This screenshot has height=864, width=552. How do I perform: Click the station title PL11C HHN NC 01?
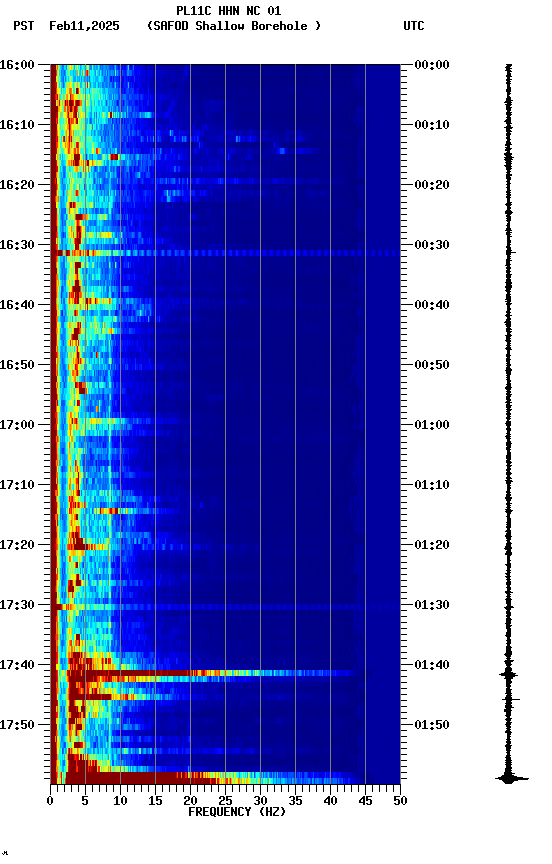(x=229, y=10)
